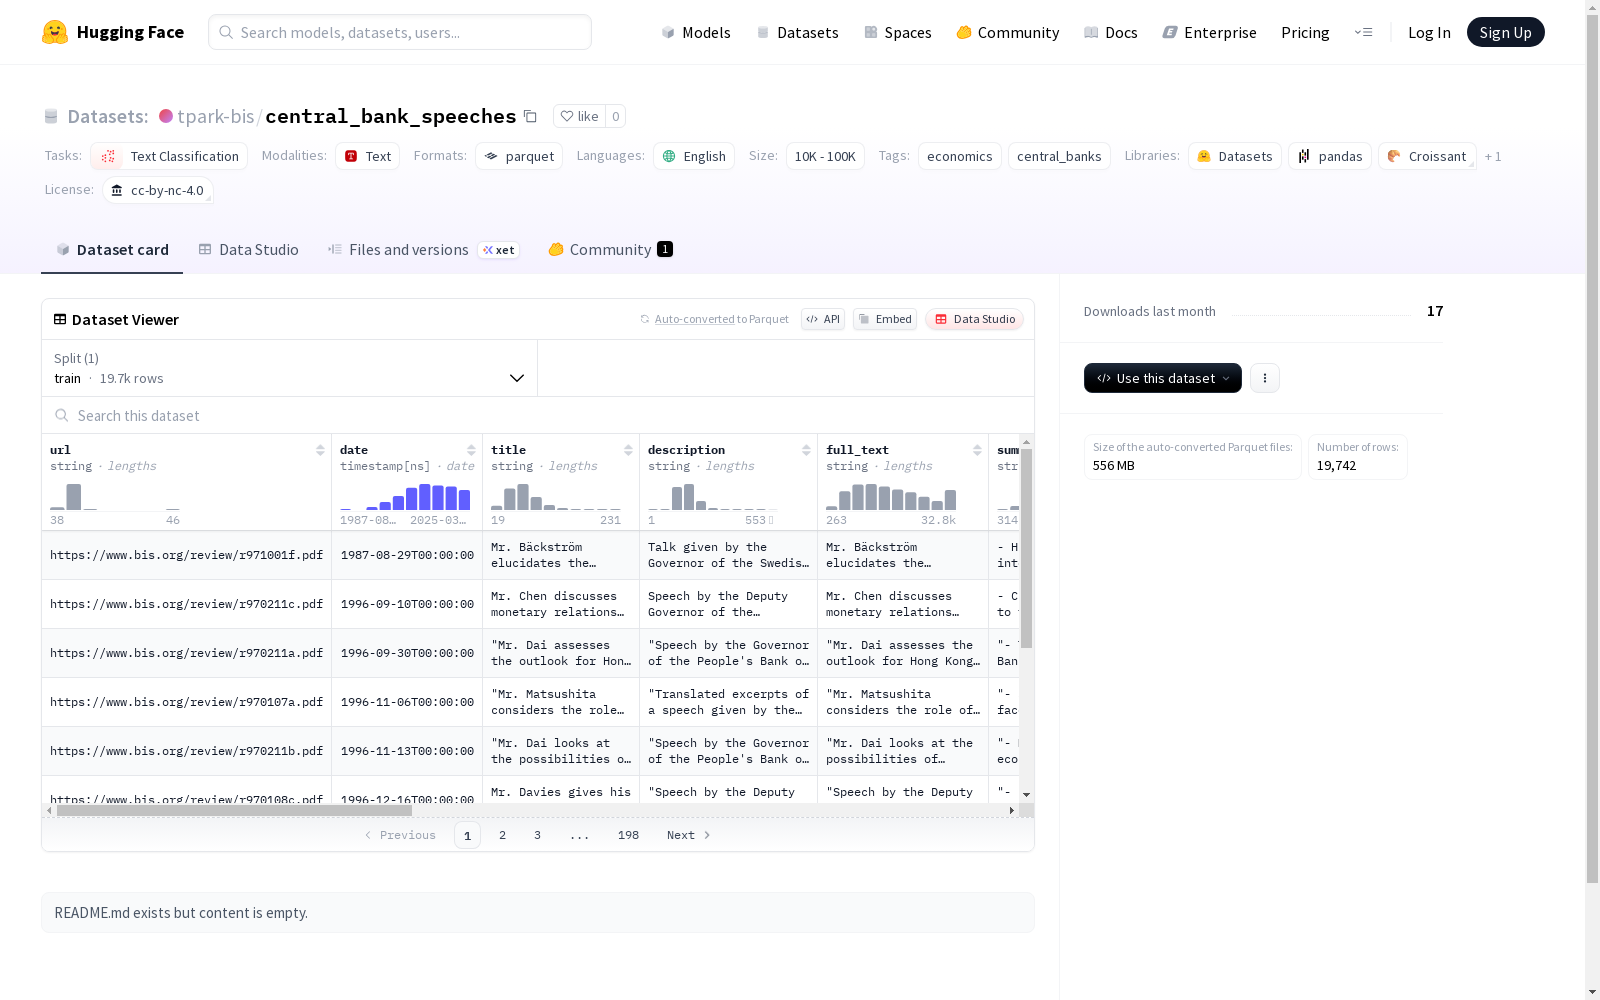Like the central_bank_speeches dataset
Screen dimensions: 1600x1000
tap(579, 116)
